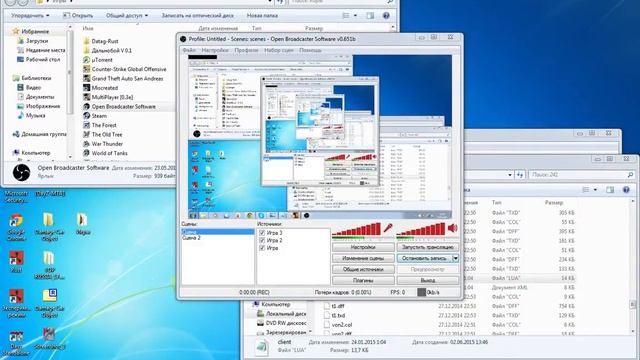
Task: Open the Файл menu in OBS
Action: point(189,50)
